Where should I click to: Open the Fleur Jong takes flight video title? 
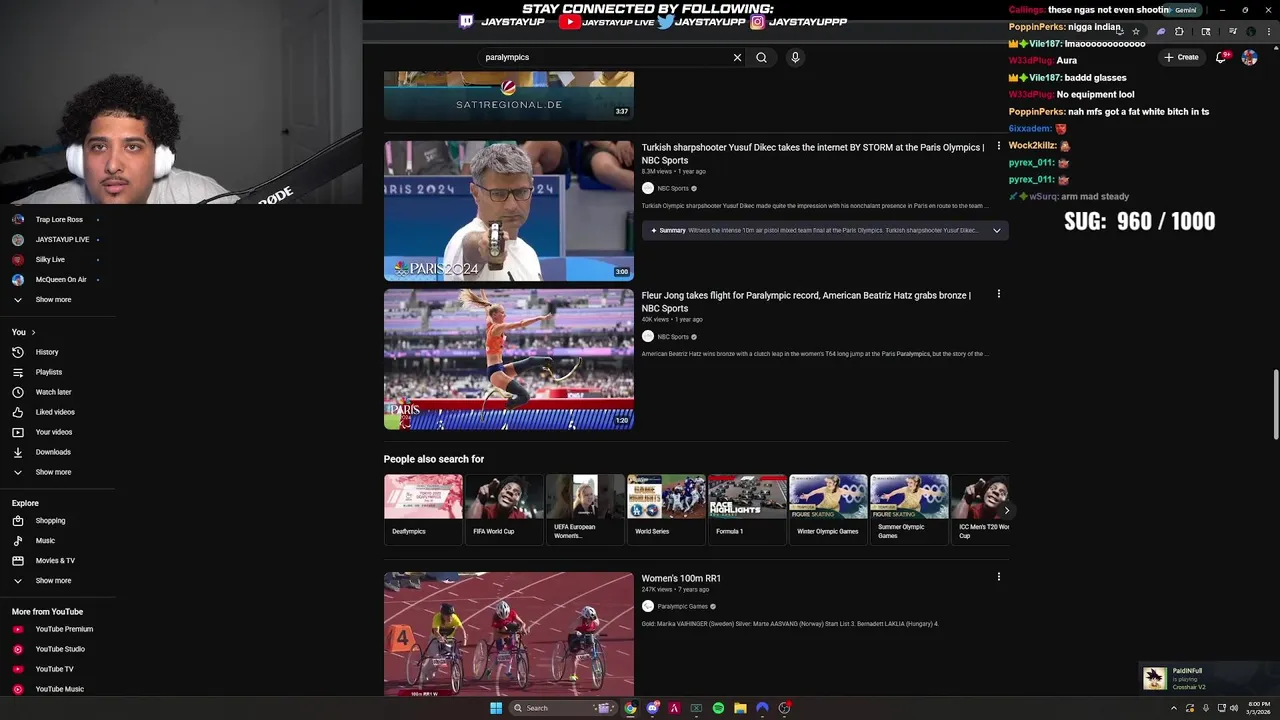pyautogui.click(x=806, y=301)
